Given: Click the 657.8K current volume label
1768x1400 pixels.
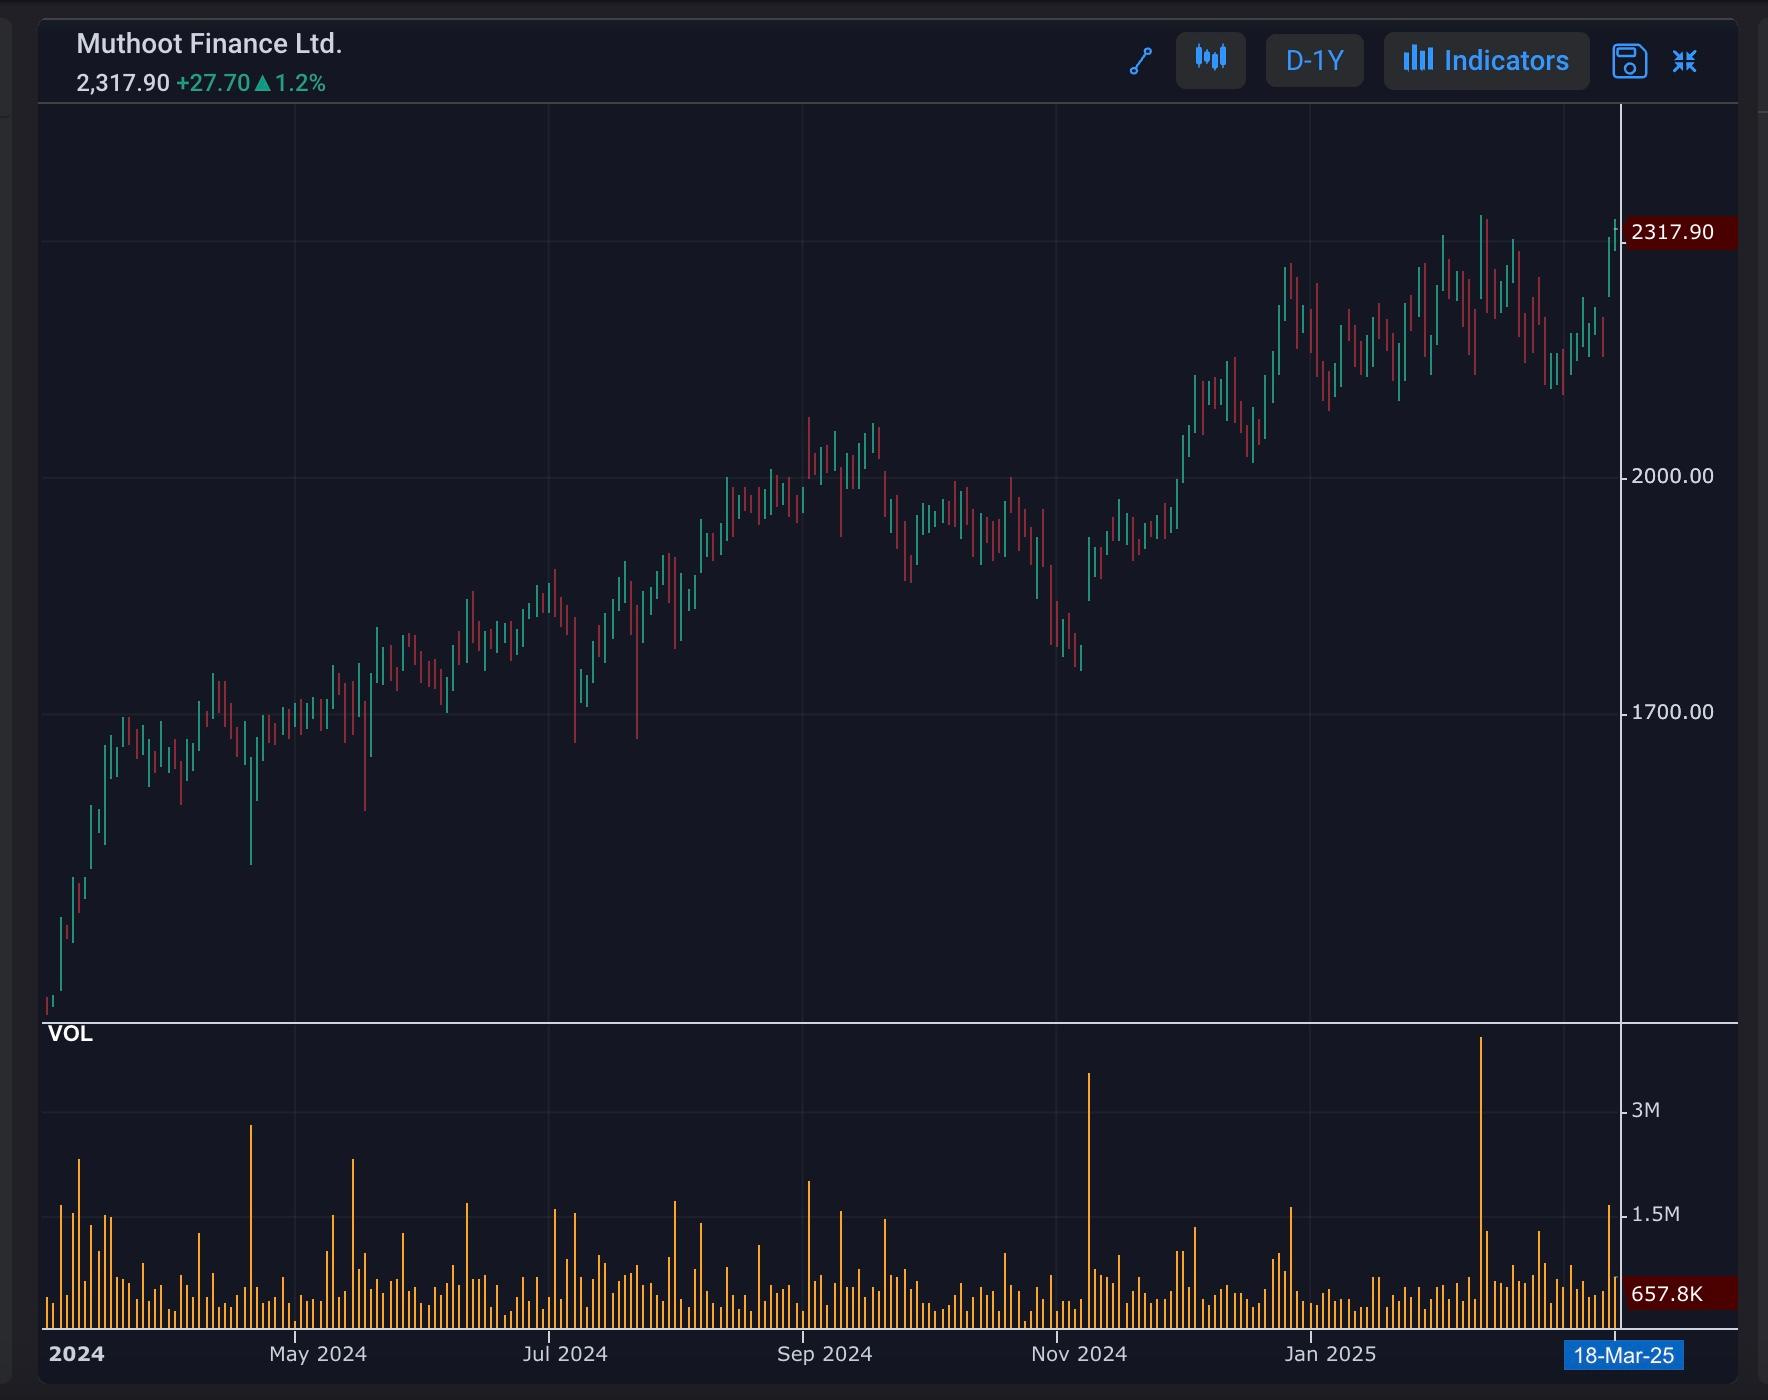Looking at the screenshot, I should (1679, 1294).
